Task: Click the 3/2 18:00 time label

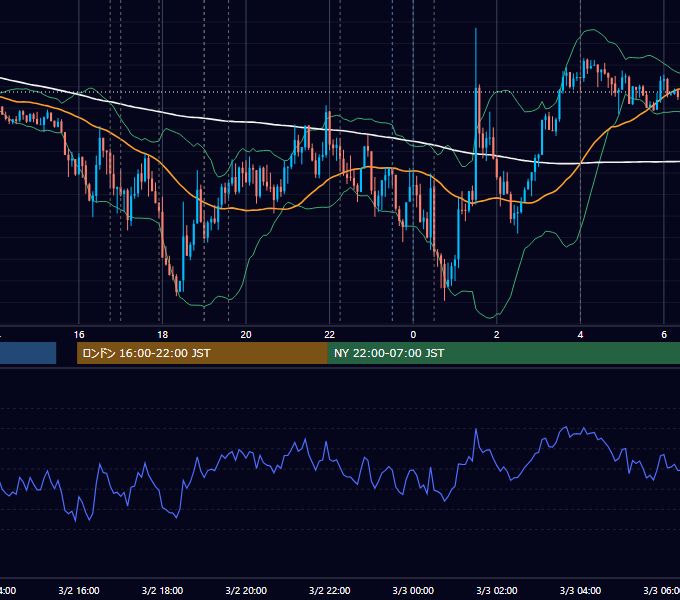Action: point(162,590)
